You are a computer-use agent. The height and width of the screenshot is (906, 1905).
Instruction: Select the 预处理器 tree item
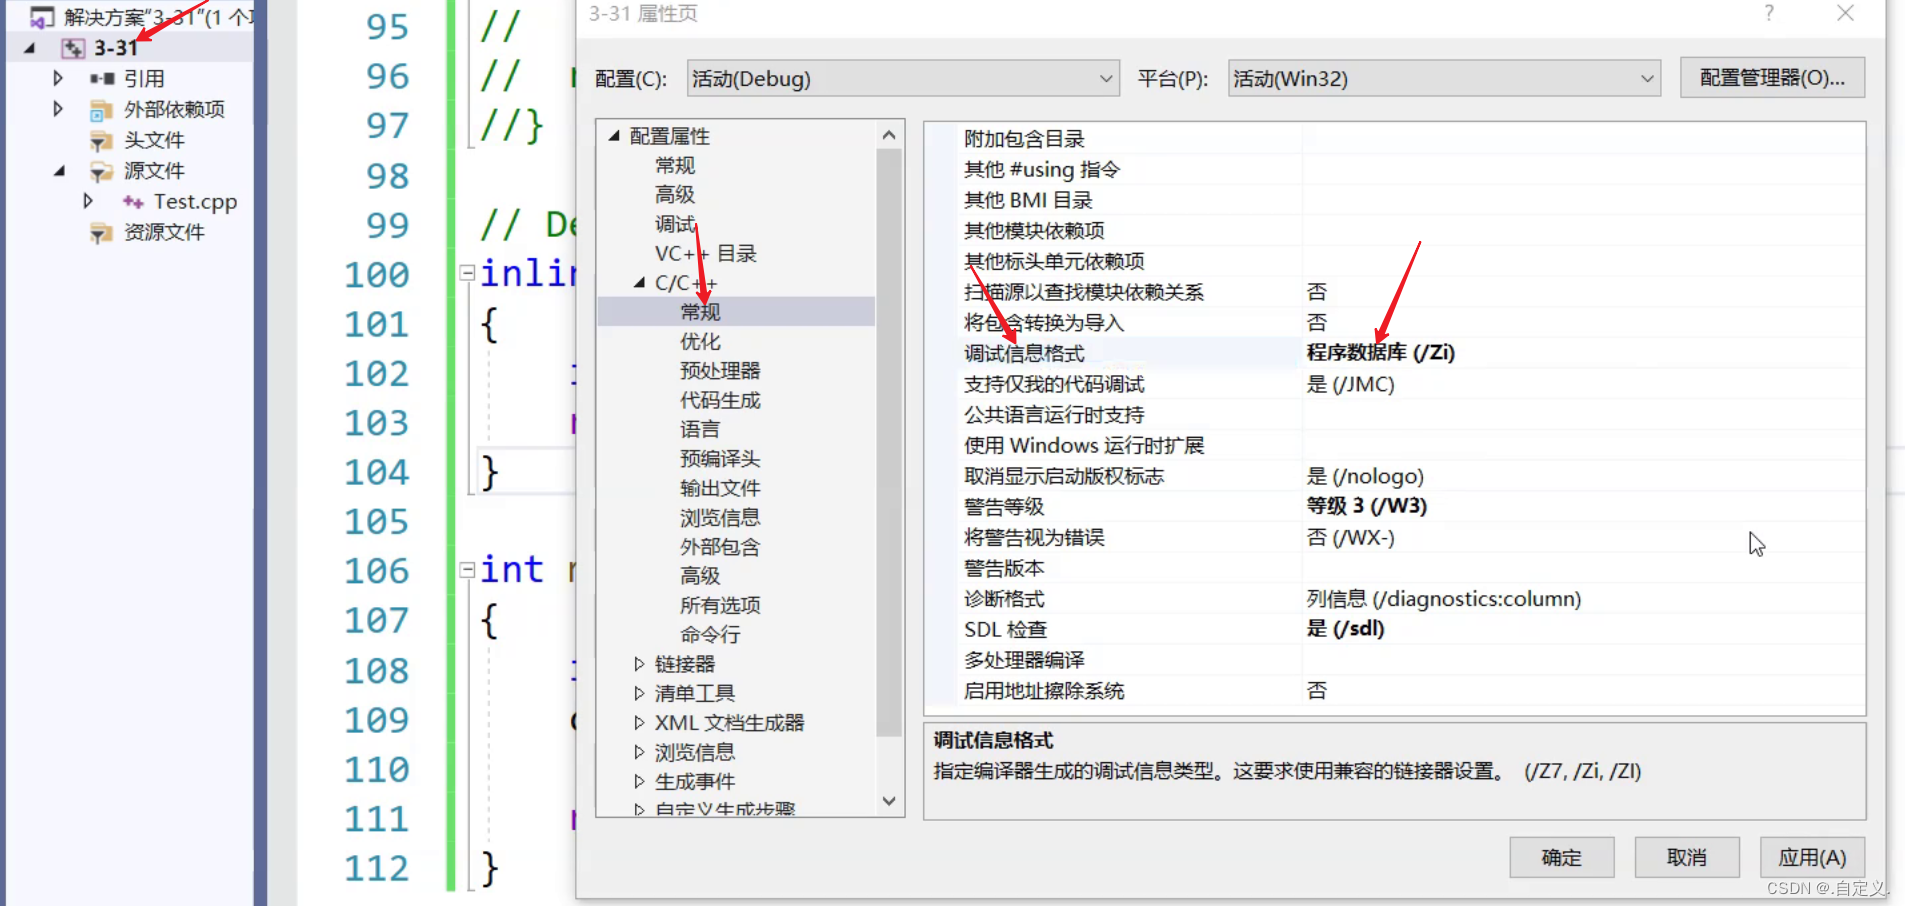(720, 370)
